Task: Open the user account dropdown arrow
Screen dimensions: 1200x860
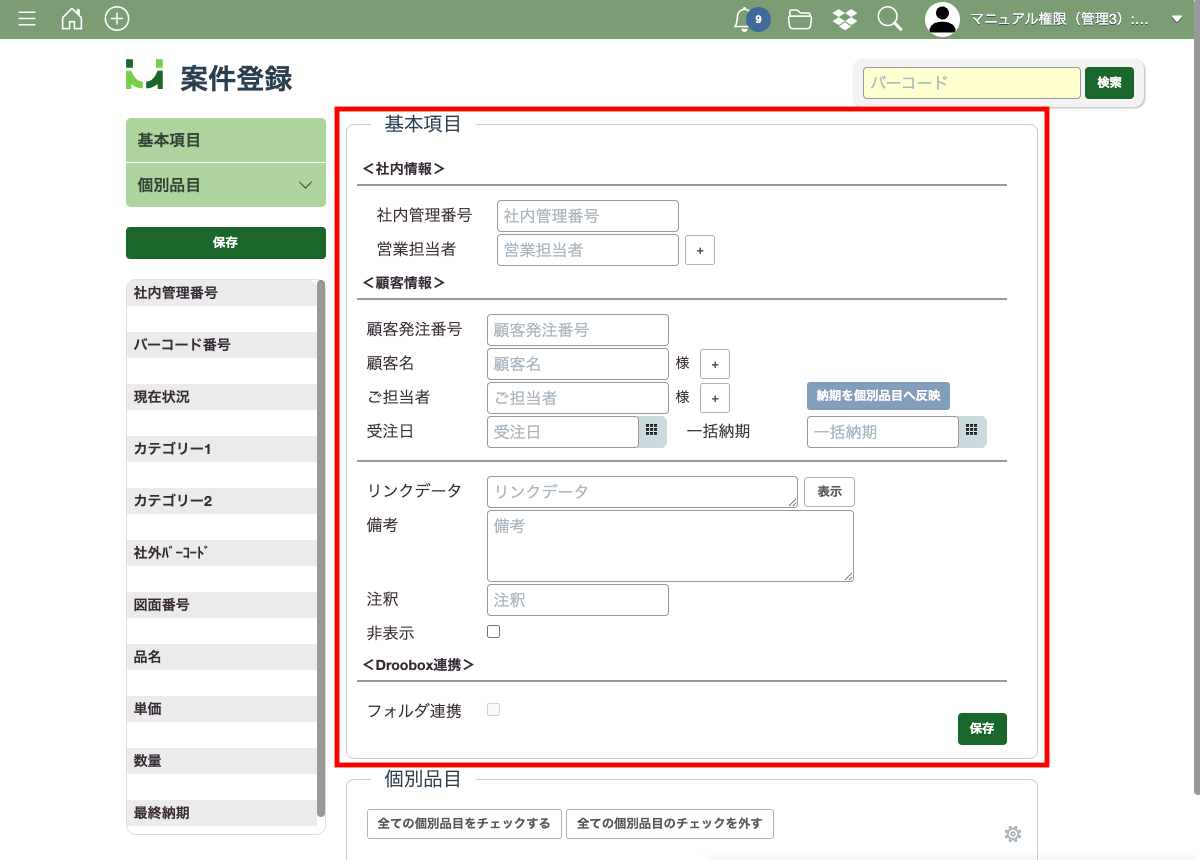Action: tap(1176, 19)
